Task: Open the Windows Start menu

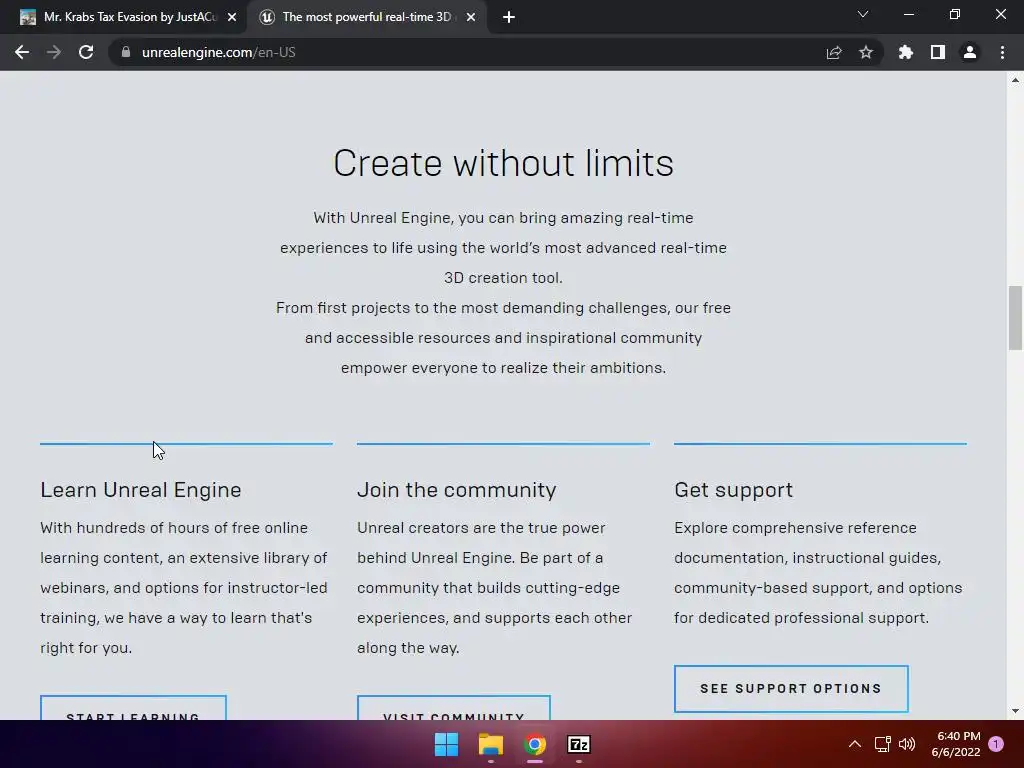Action: (x=447, y=744)
